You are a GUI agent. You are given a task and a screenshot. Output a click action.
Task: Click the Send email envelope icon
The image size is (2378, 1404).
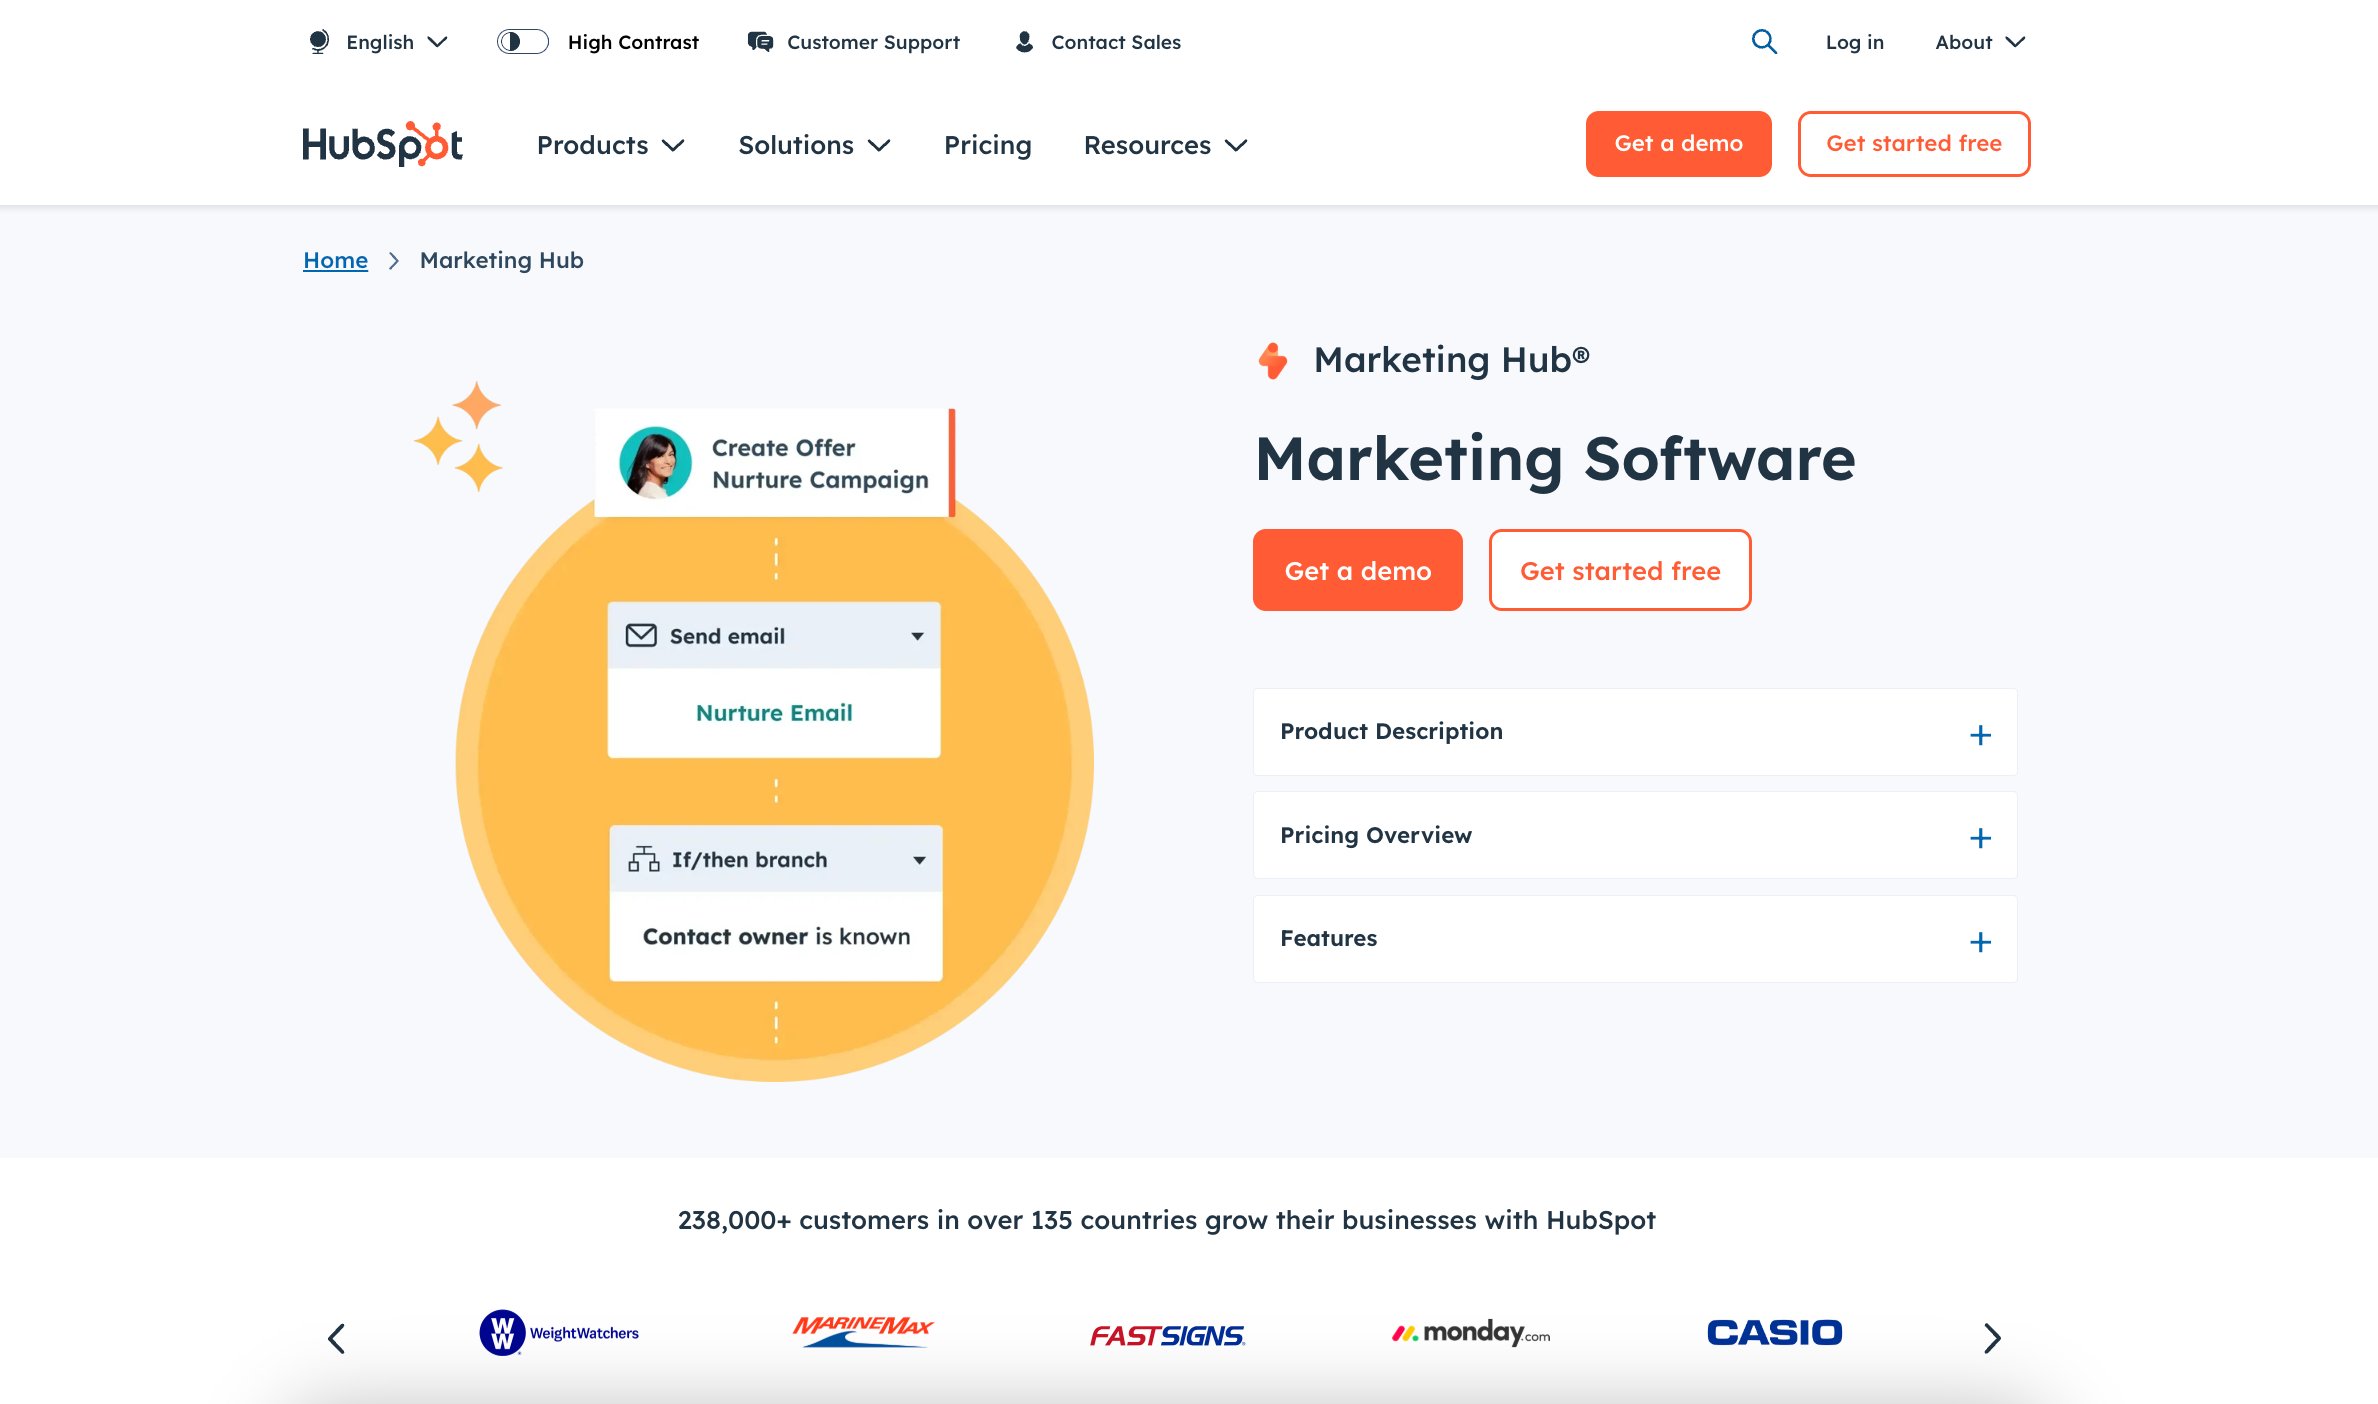(x=642, y=635)
